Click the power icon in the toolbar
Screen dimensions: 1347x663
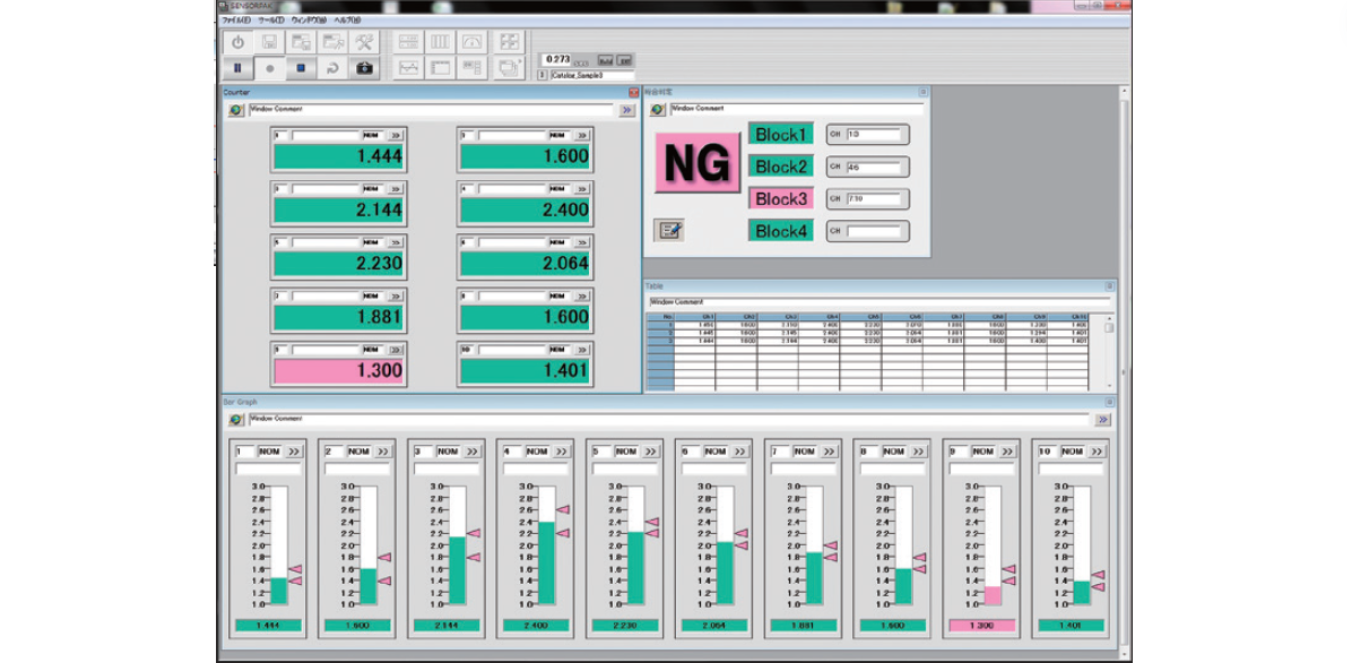click(238, 42)
